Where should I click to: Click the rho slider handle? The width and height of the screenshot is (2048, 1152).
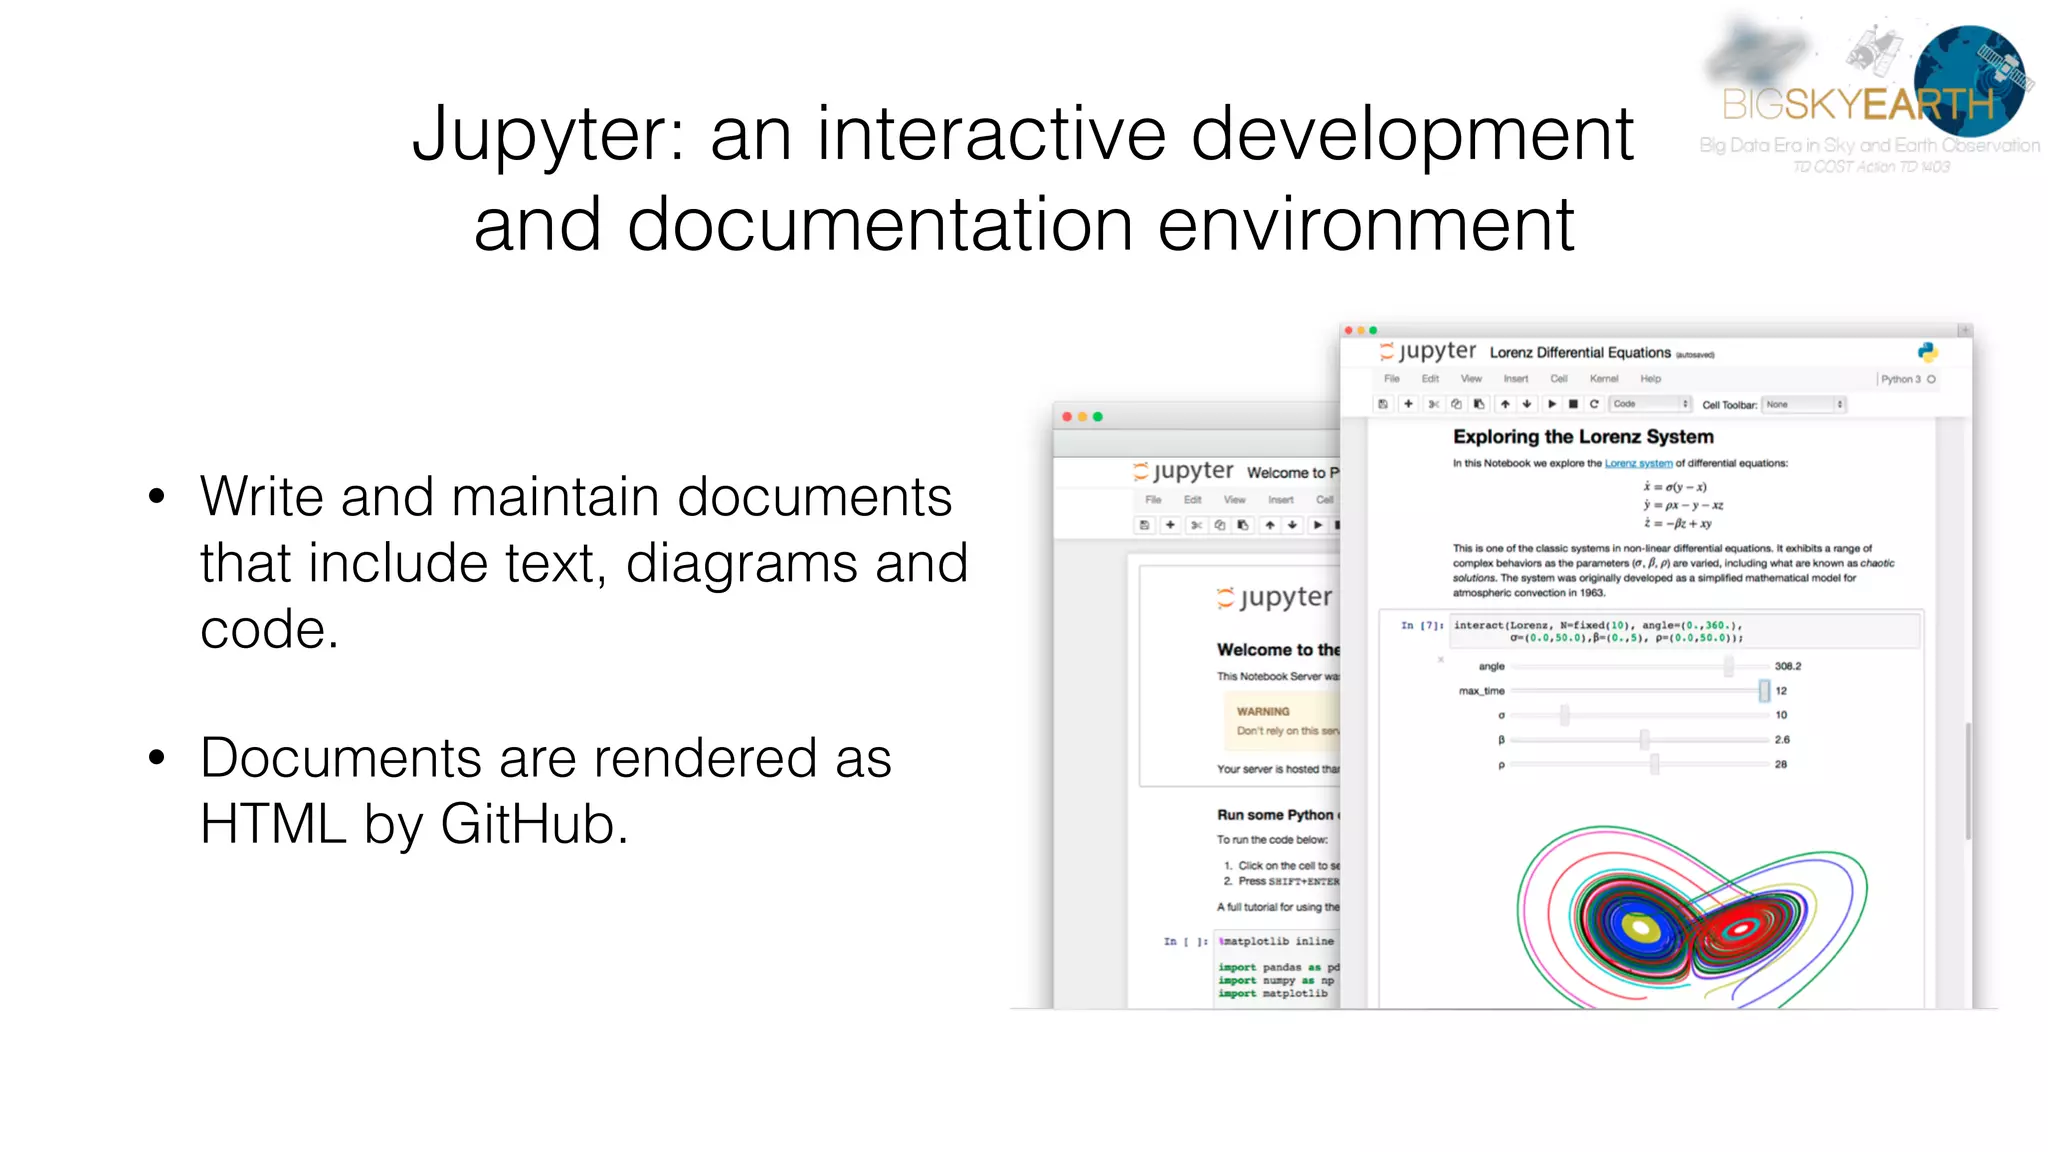(1655, 764)
